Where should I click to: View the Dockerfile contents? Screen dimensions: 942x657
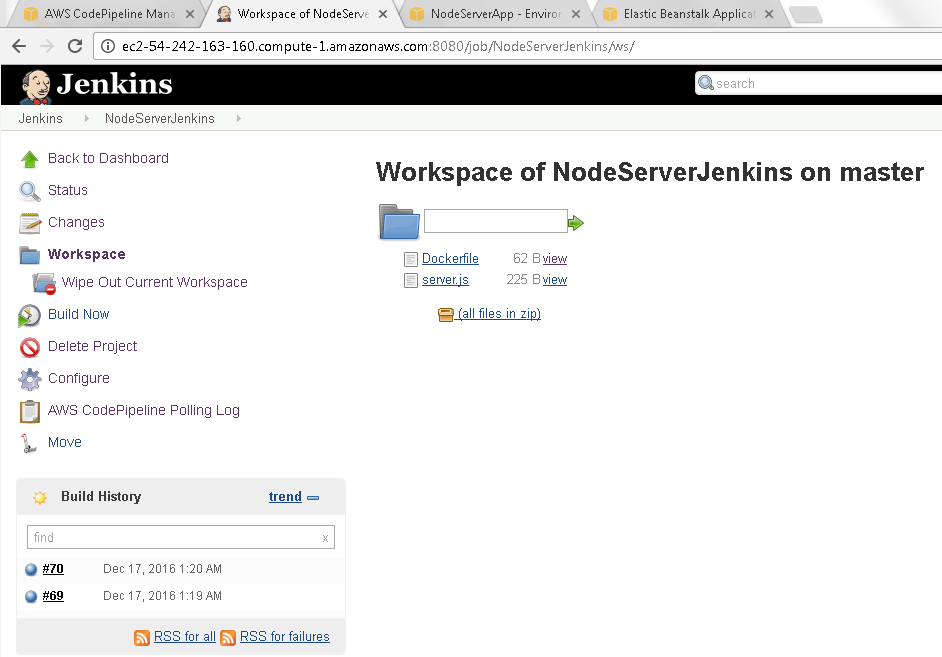point(555,258)
